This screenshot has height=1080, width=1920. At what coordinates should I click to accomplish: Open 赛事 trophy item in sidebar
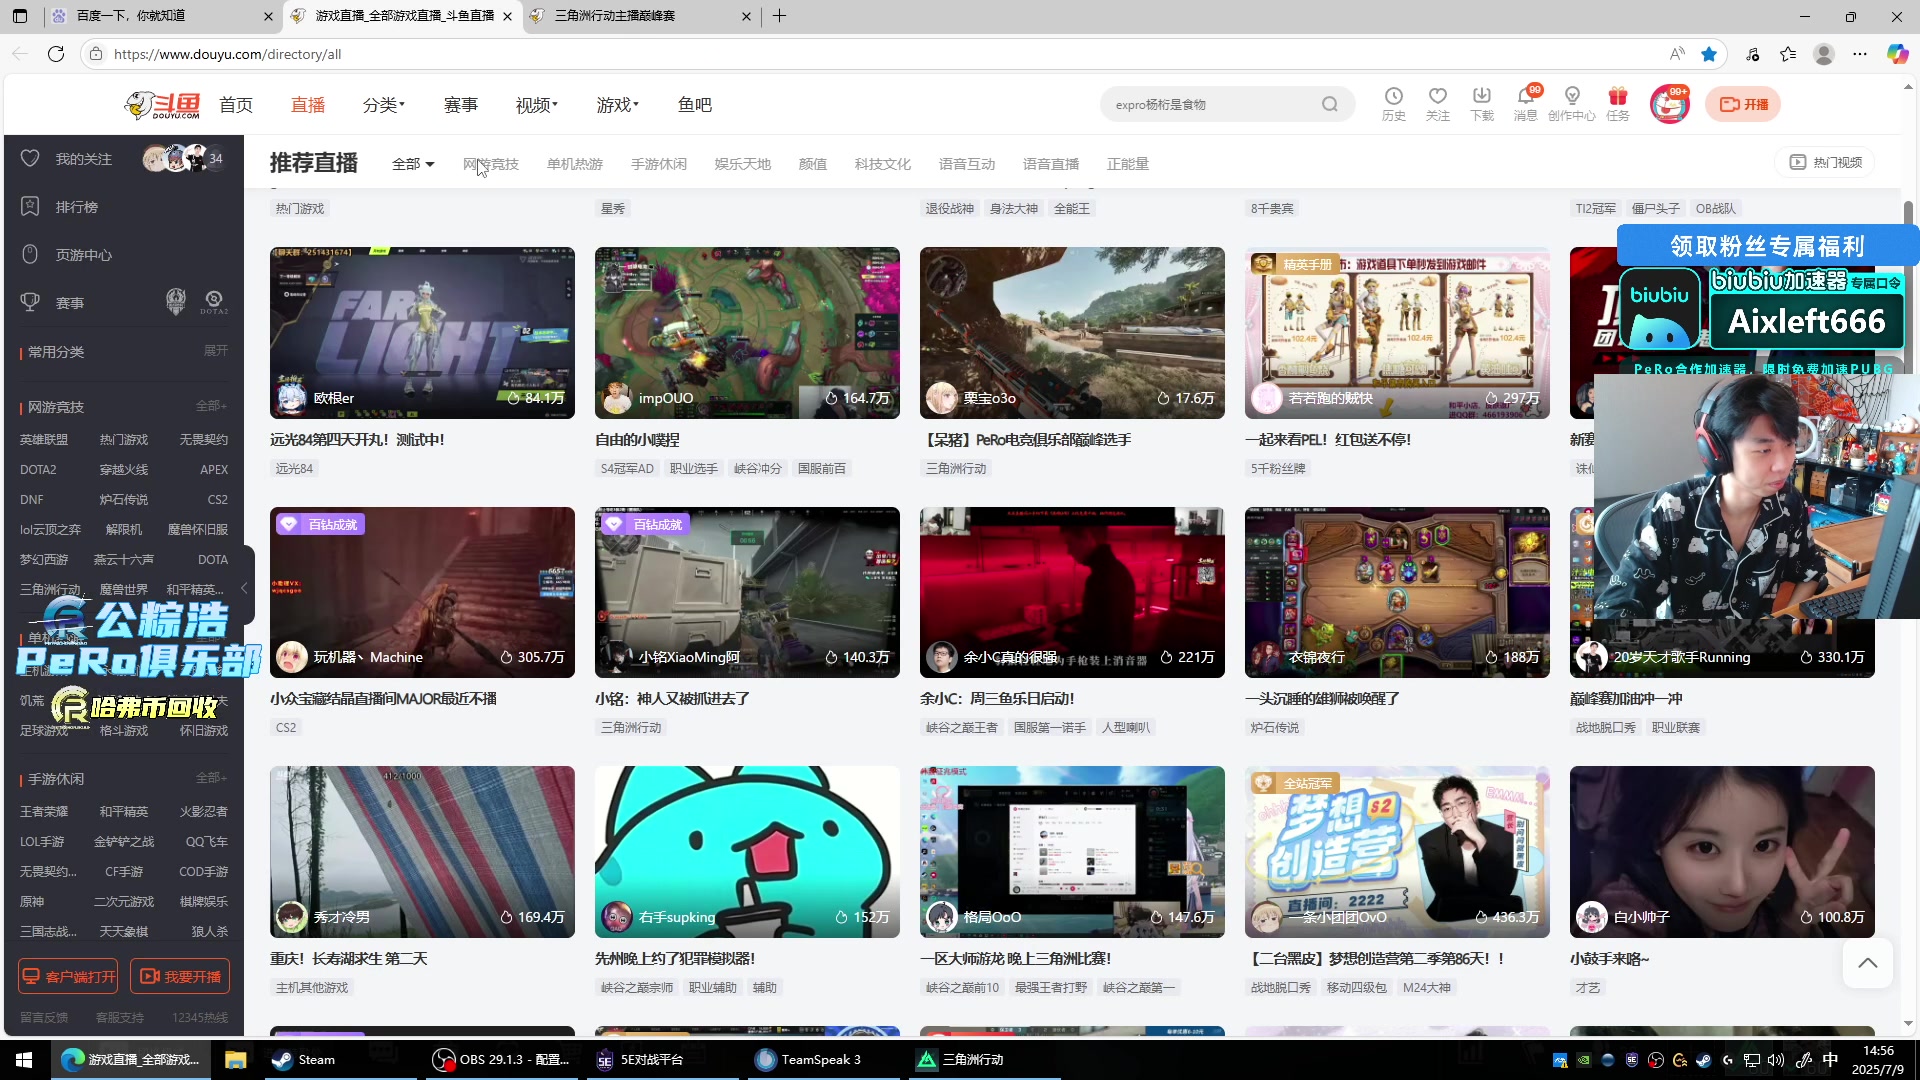[x=69, y=302]
